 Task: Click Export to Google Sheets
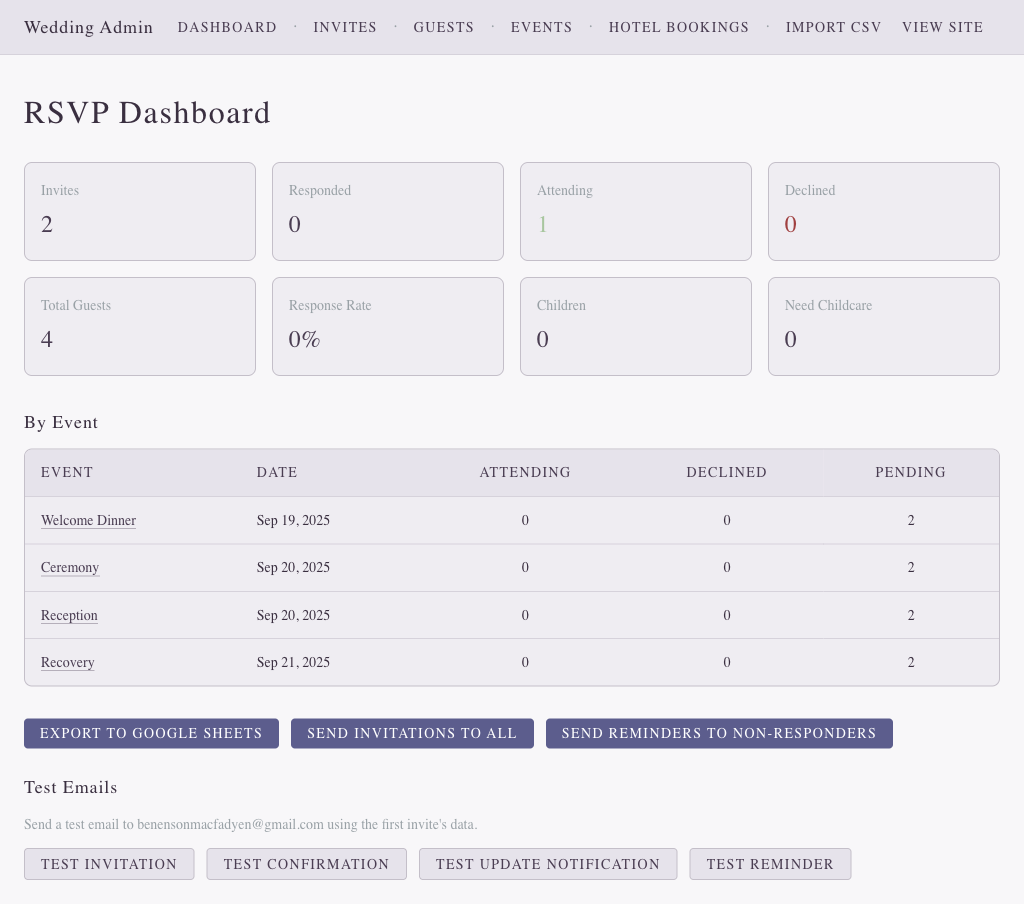(151, 733)
